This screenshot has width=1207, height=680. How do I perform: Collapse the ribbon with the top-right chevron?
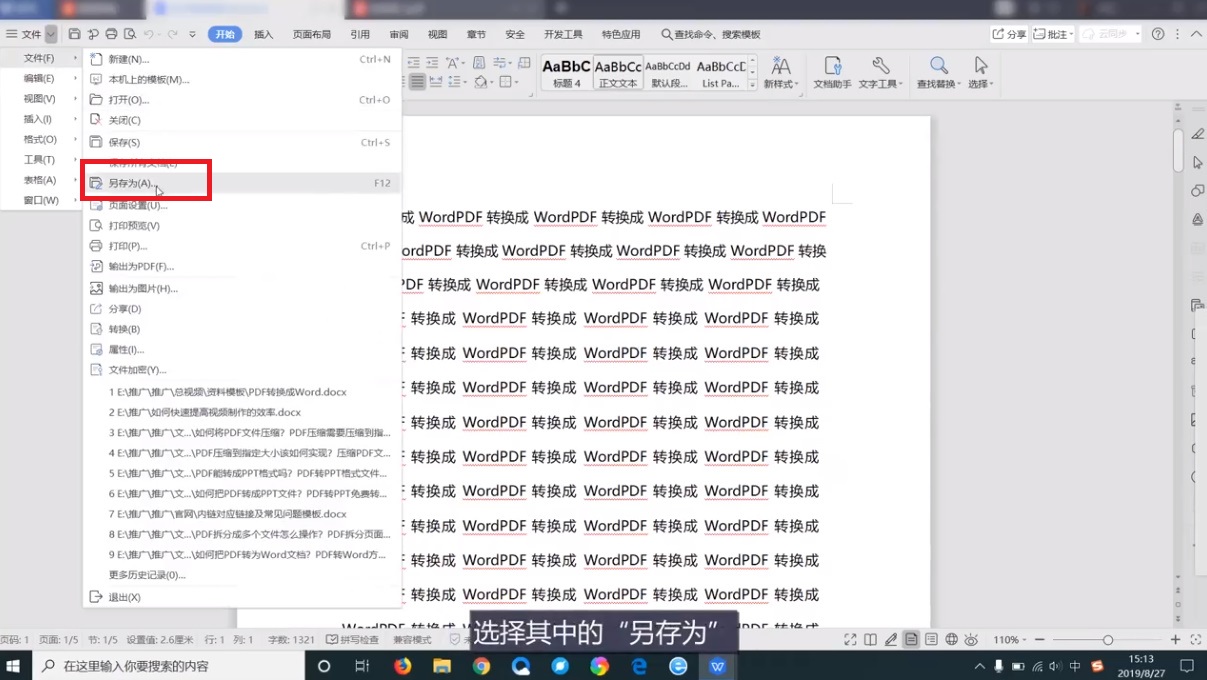(x=1196, y=34)
